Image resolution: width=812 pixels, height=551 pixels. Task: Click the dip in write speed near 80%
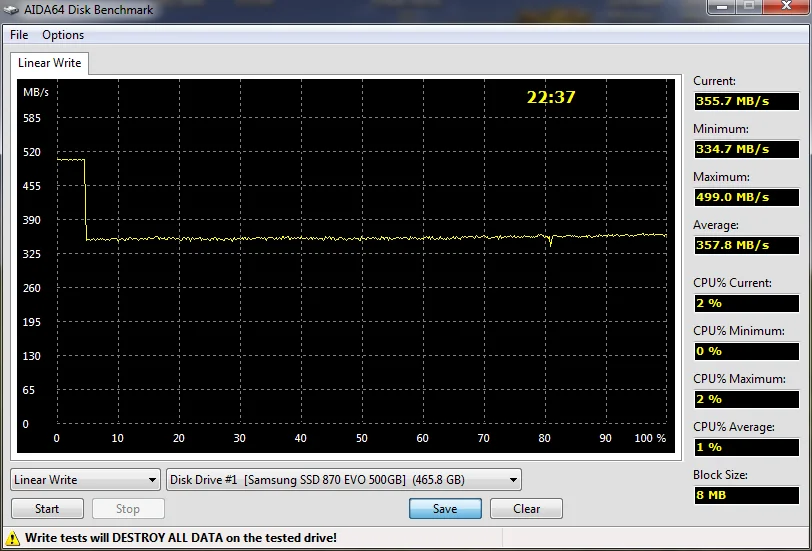pyautogui.click(x=550, y=242)
